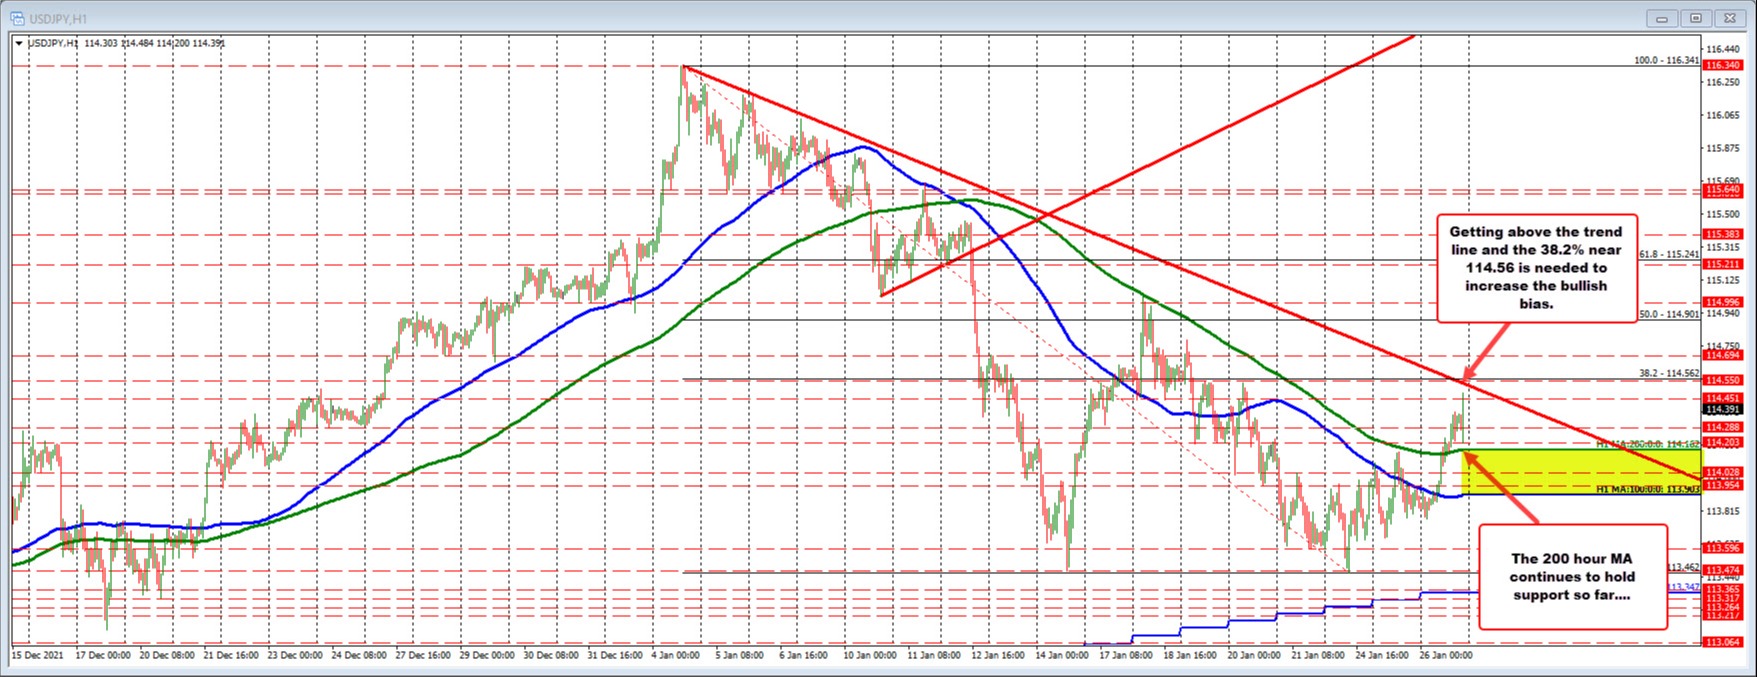Image resolution: width=1757 pixels, height=677 pixels.
Task: Click the red price label 116.340
Action: (1722, 65)
